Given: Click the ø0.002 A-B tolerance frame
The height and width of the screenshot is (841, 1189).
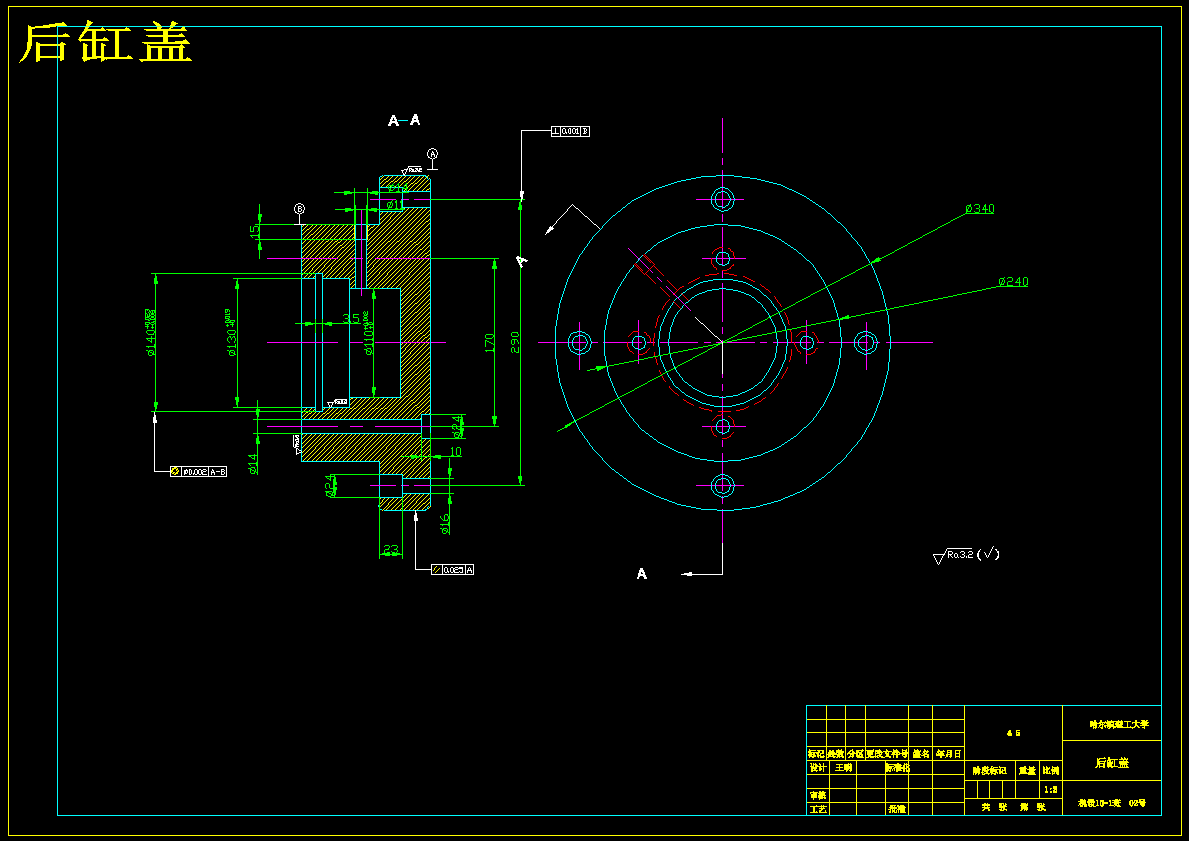Looking at the screenshot, I should [199, 472].
